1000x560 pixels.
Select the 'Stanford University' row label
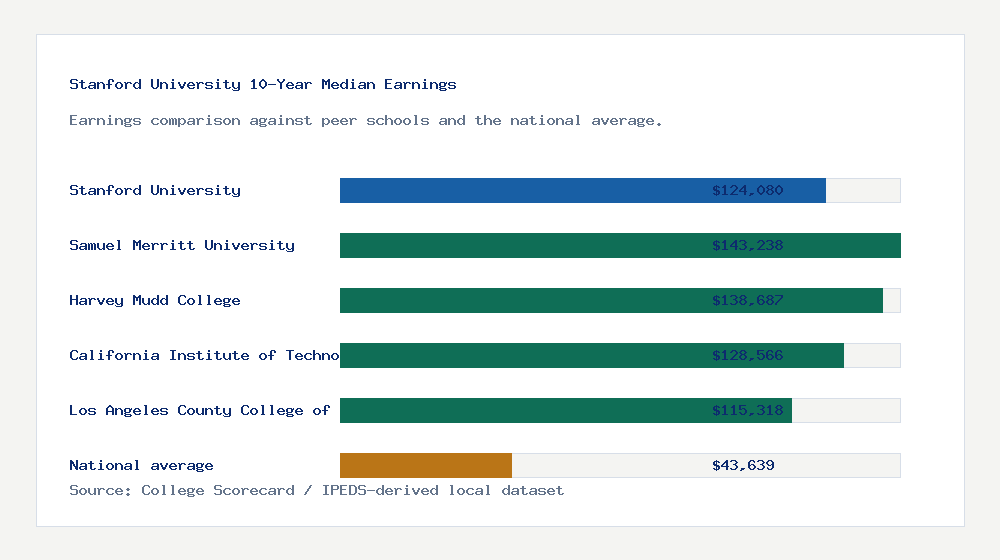point(155,190)
